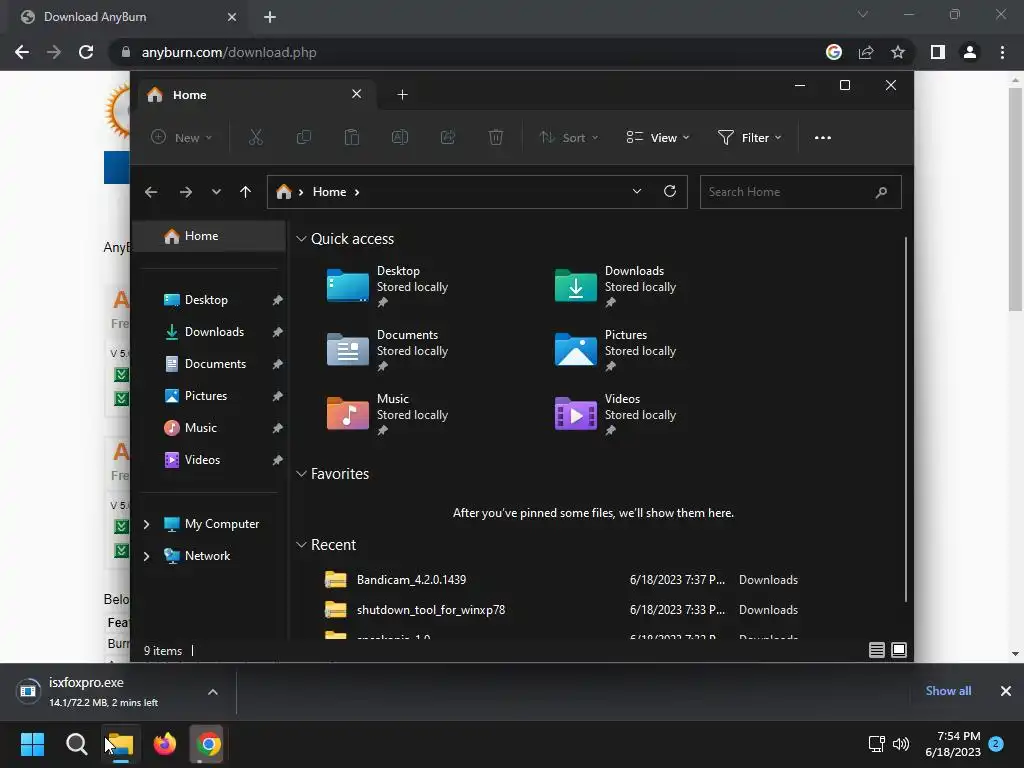
Task: Select Downloads in navigation pane
Action: click(213, 332)
